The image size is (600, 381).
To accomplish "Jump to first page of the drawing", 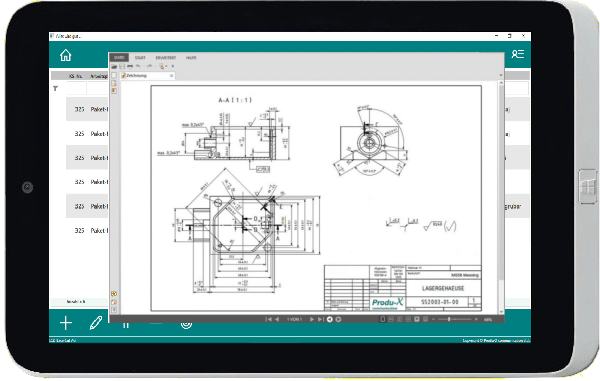I will [268, 319].
